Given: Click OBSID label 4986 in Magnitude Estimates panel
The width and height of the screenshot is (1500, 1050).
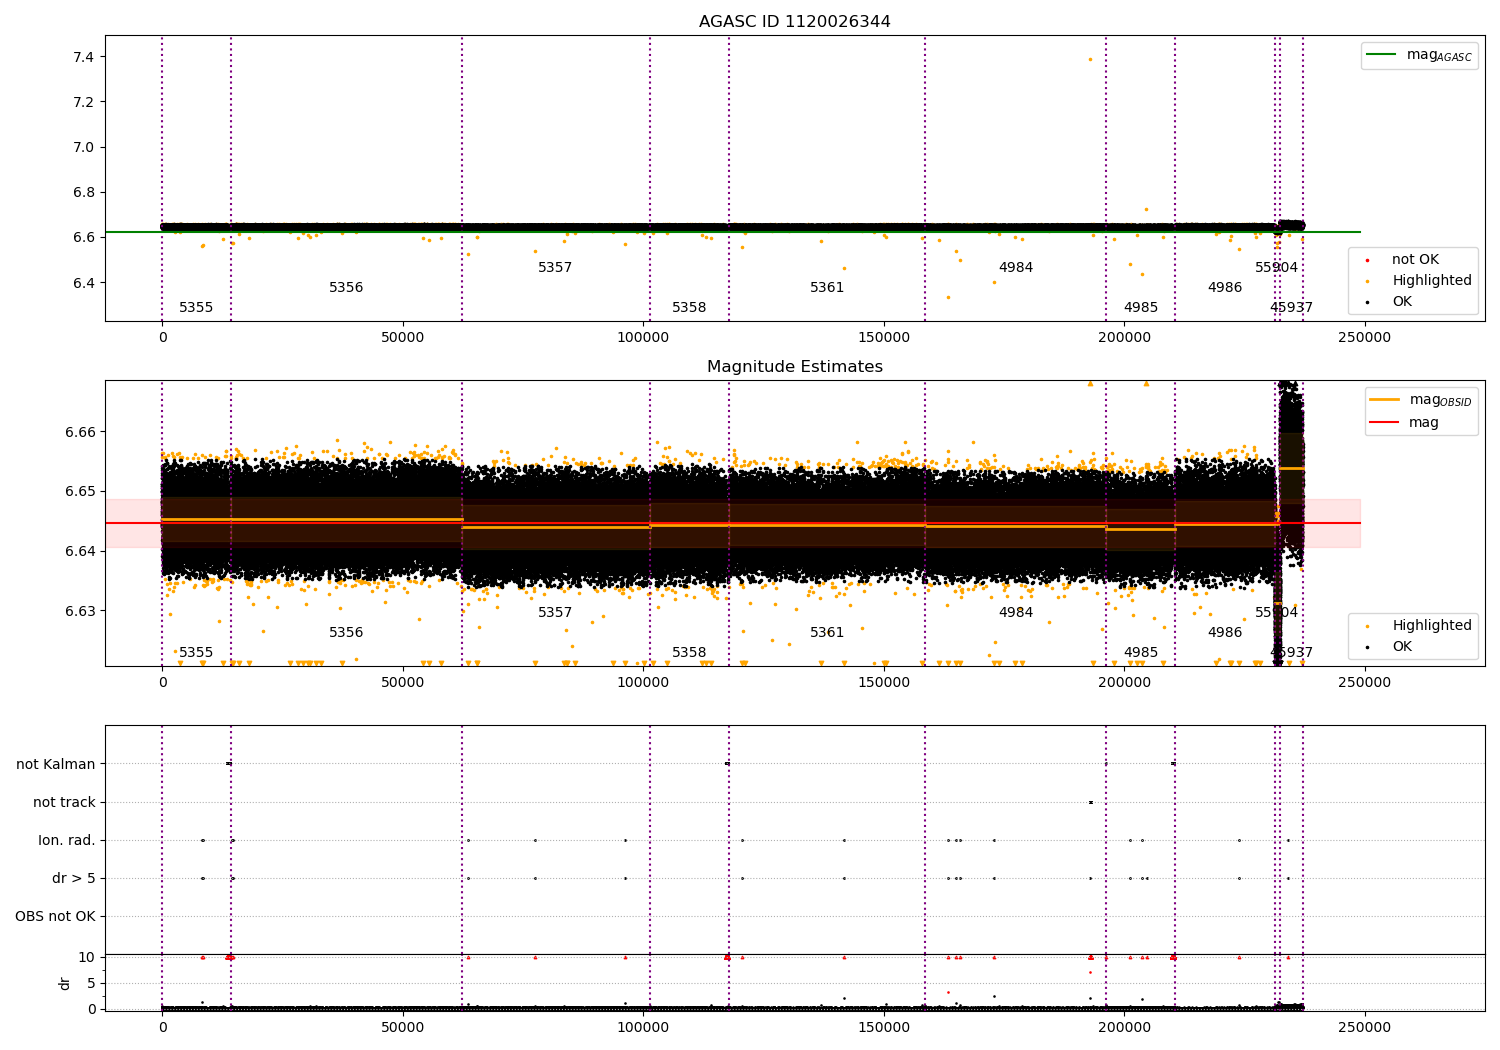Looking at the screenshot, I should pos(1225,633).
